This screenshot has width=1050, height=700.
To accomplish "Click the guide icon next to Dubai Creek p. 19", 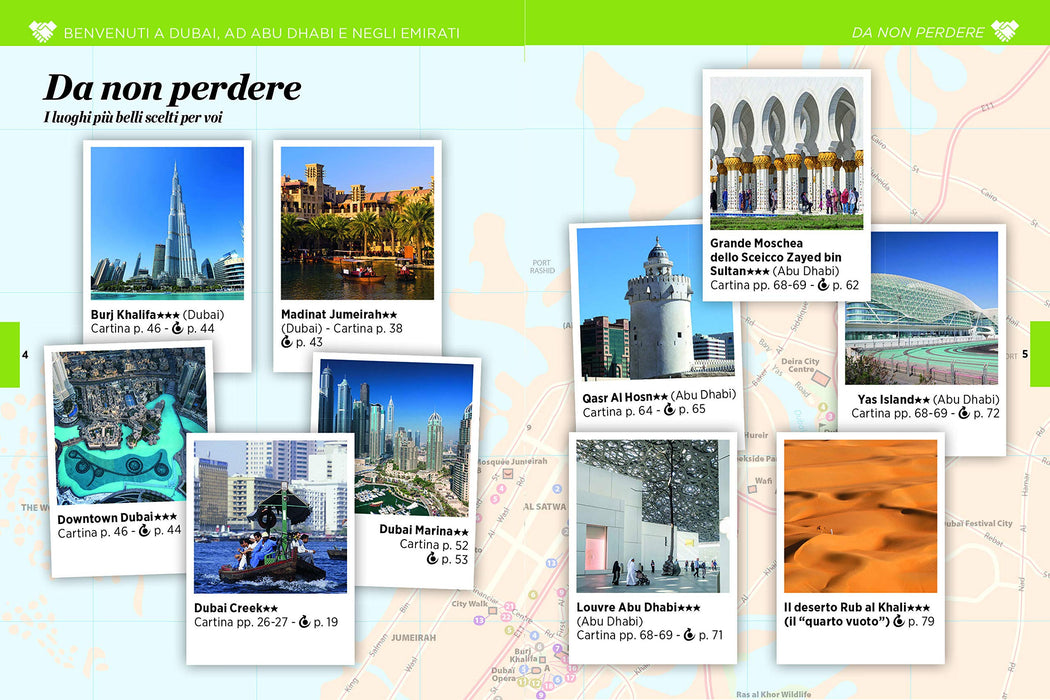I will 304,622.
